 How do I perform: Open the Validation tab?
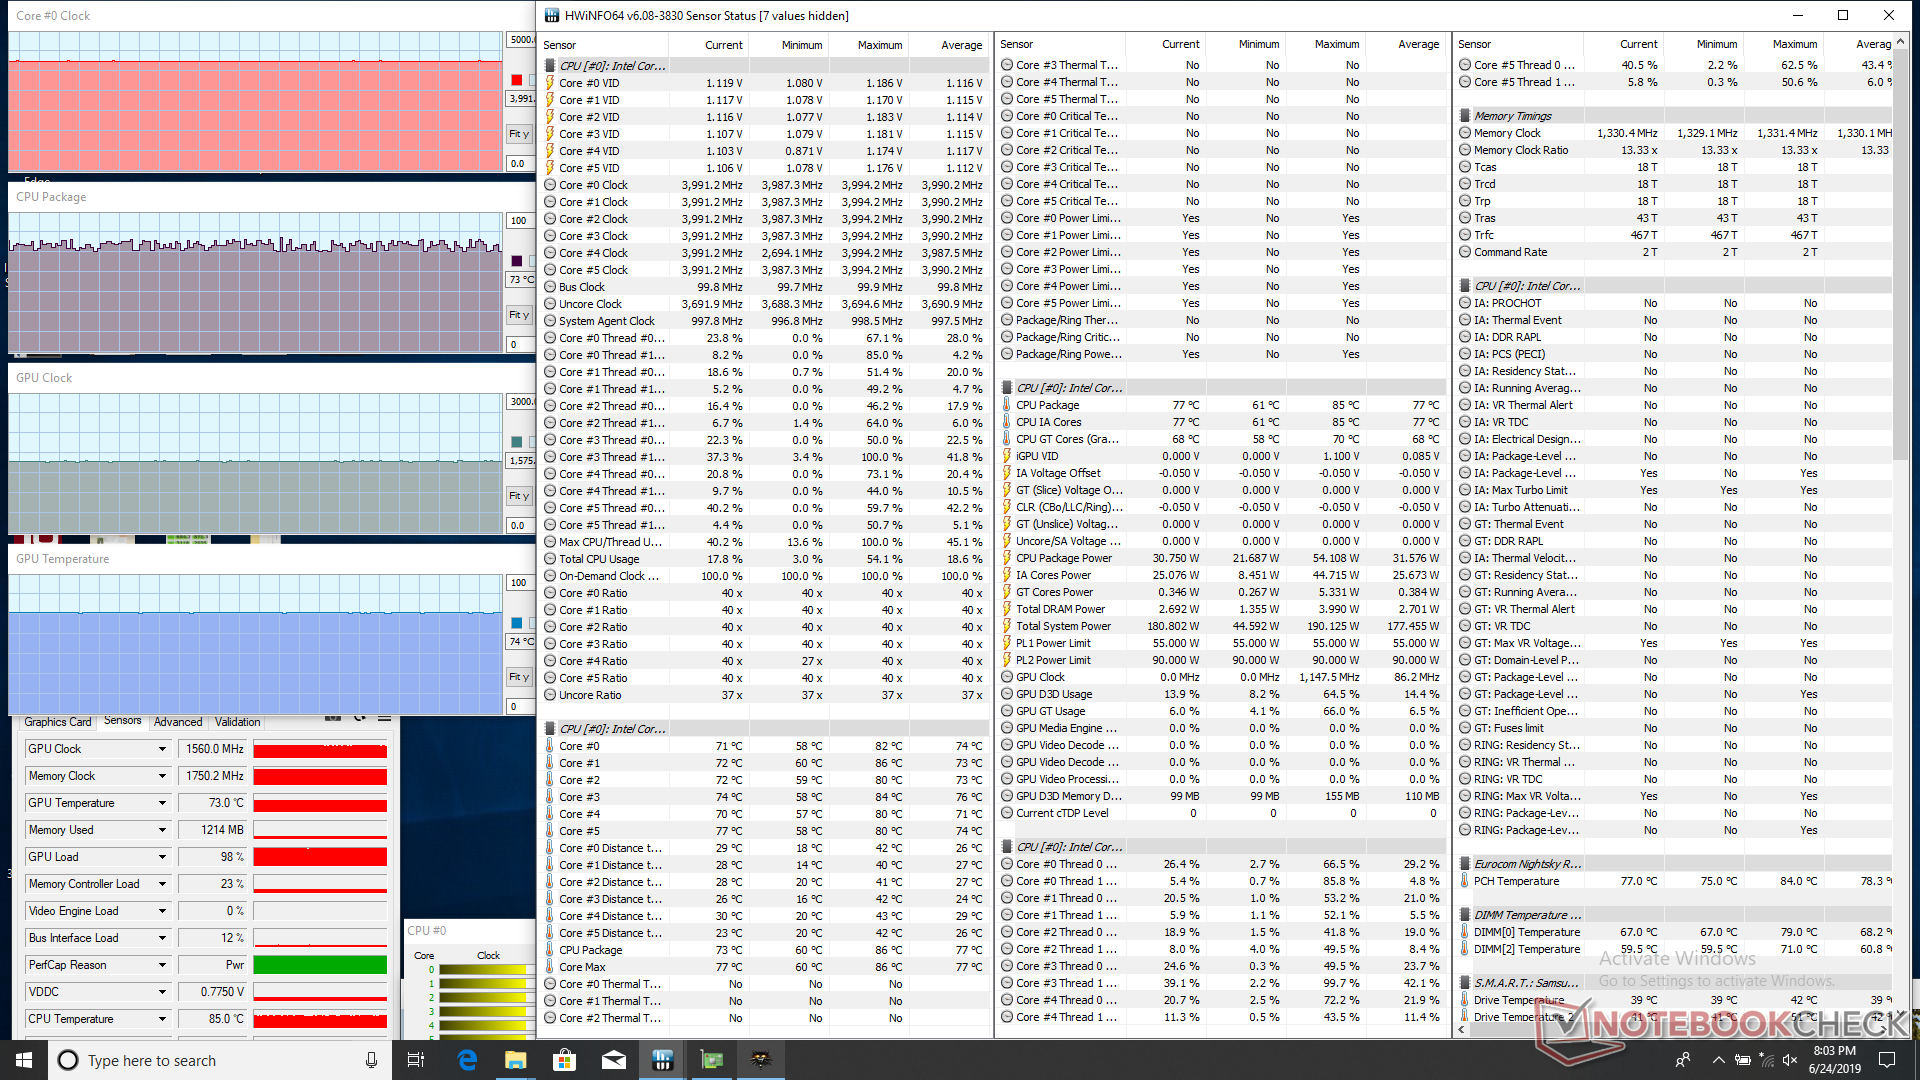237,722
